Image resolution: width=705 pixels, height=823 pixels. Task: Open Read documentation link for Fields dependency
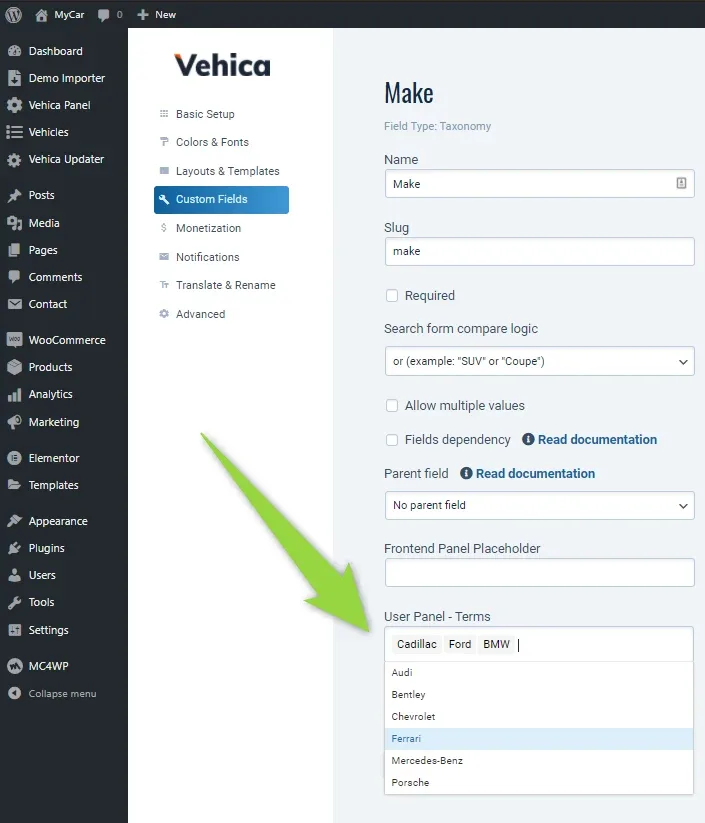(x=597, y=439)
